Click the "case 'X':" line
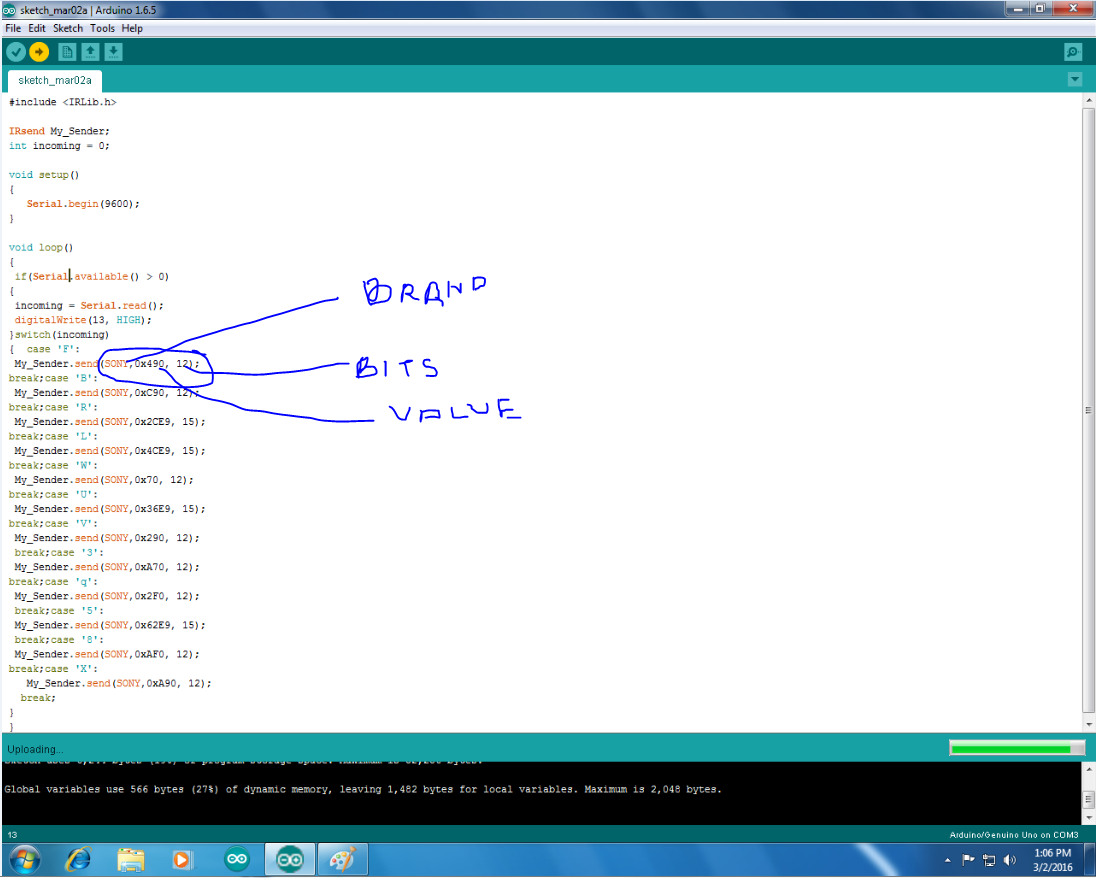The height and width of the screenshot is (878, 1096). coord(53,669)
